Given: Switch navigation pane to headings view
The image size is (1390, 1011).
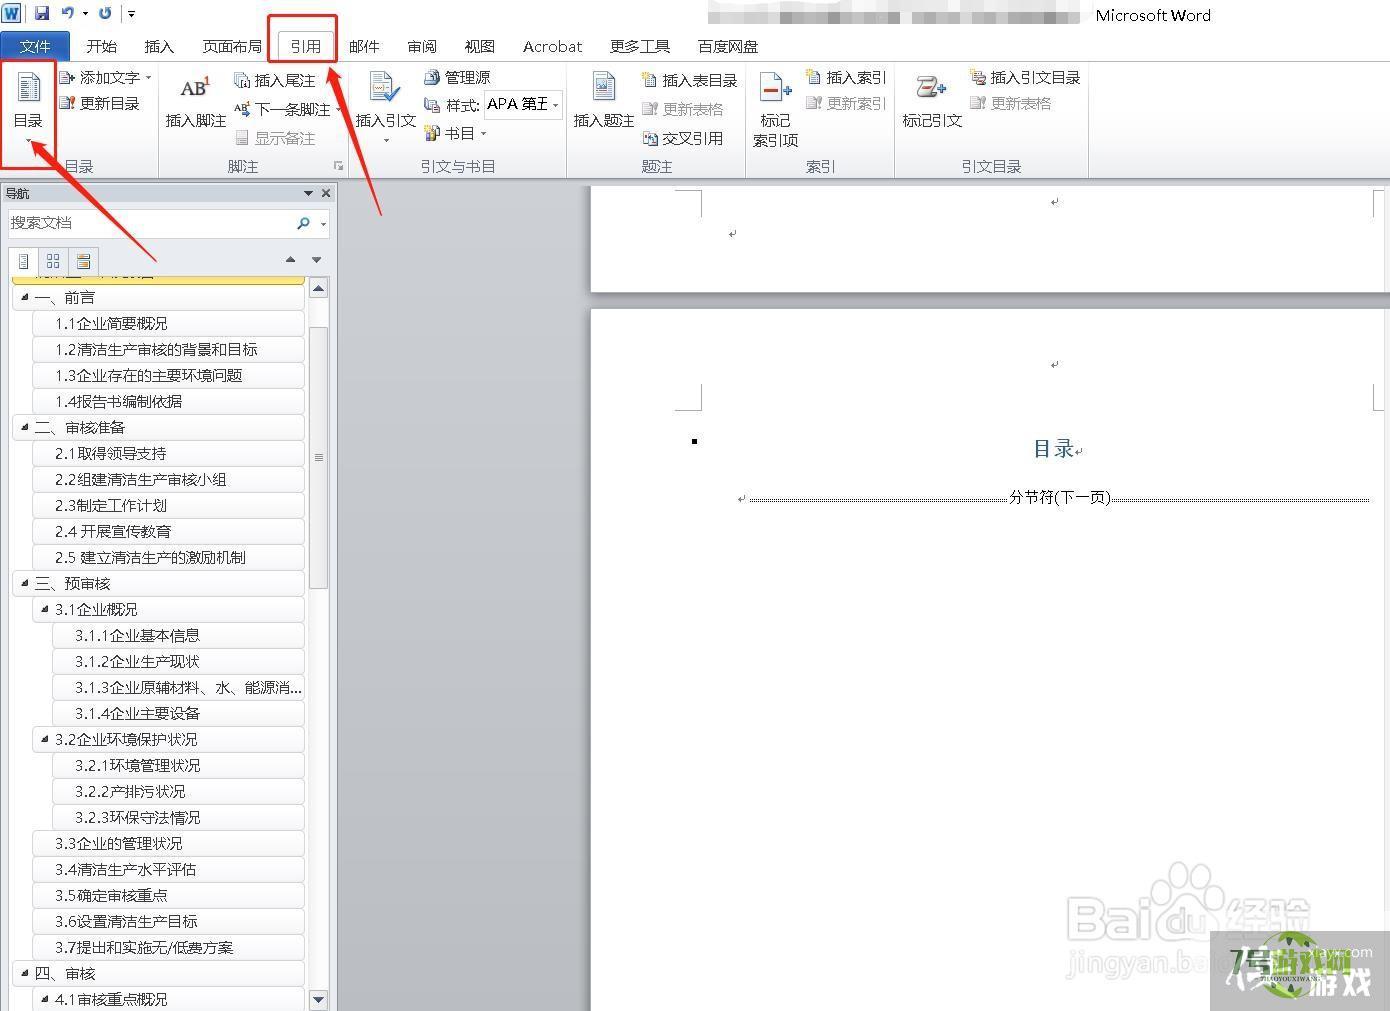Looking at the screenshot, I should click(x=24, y=260).
